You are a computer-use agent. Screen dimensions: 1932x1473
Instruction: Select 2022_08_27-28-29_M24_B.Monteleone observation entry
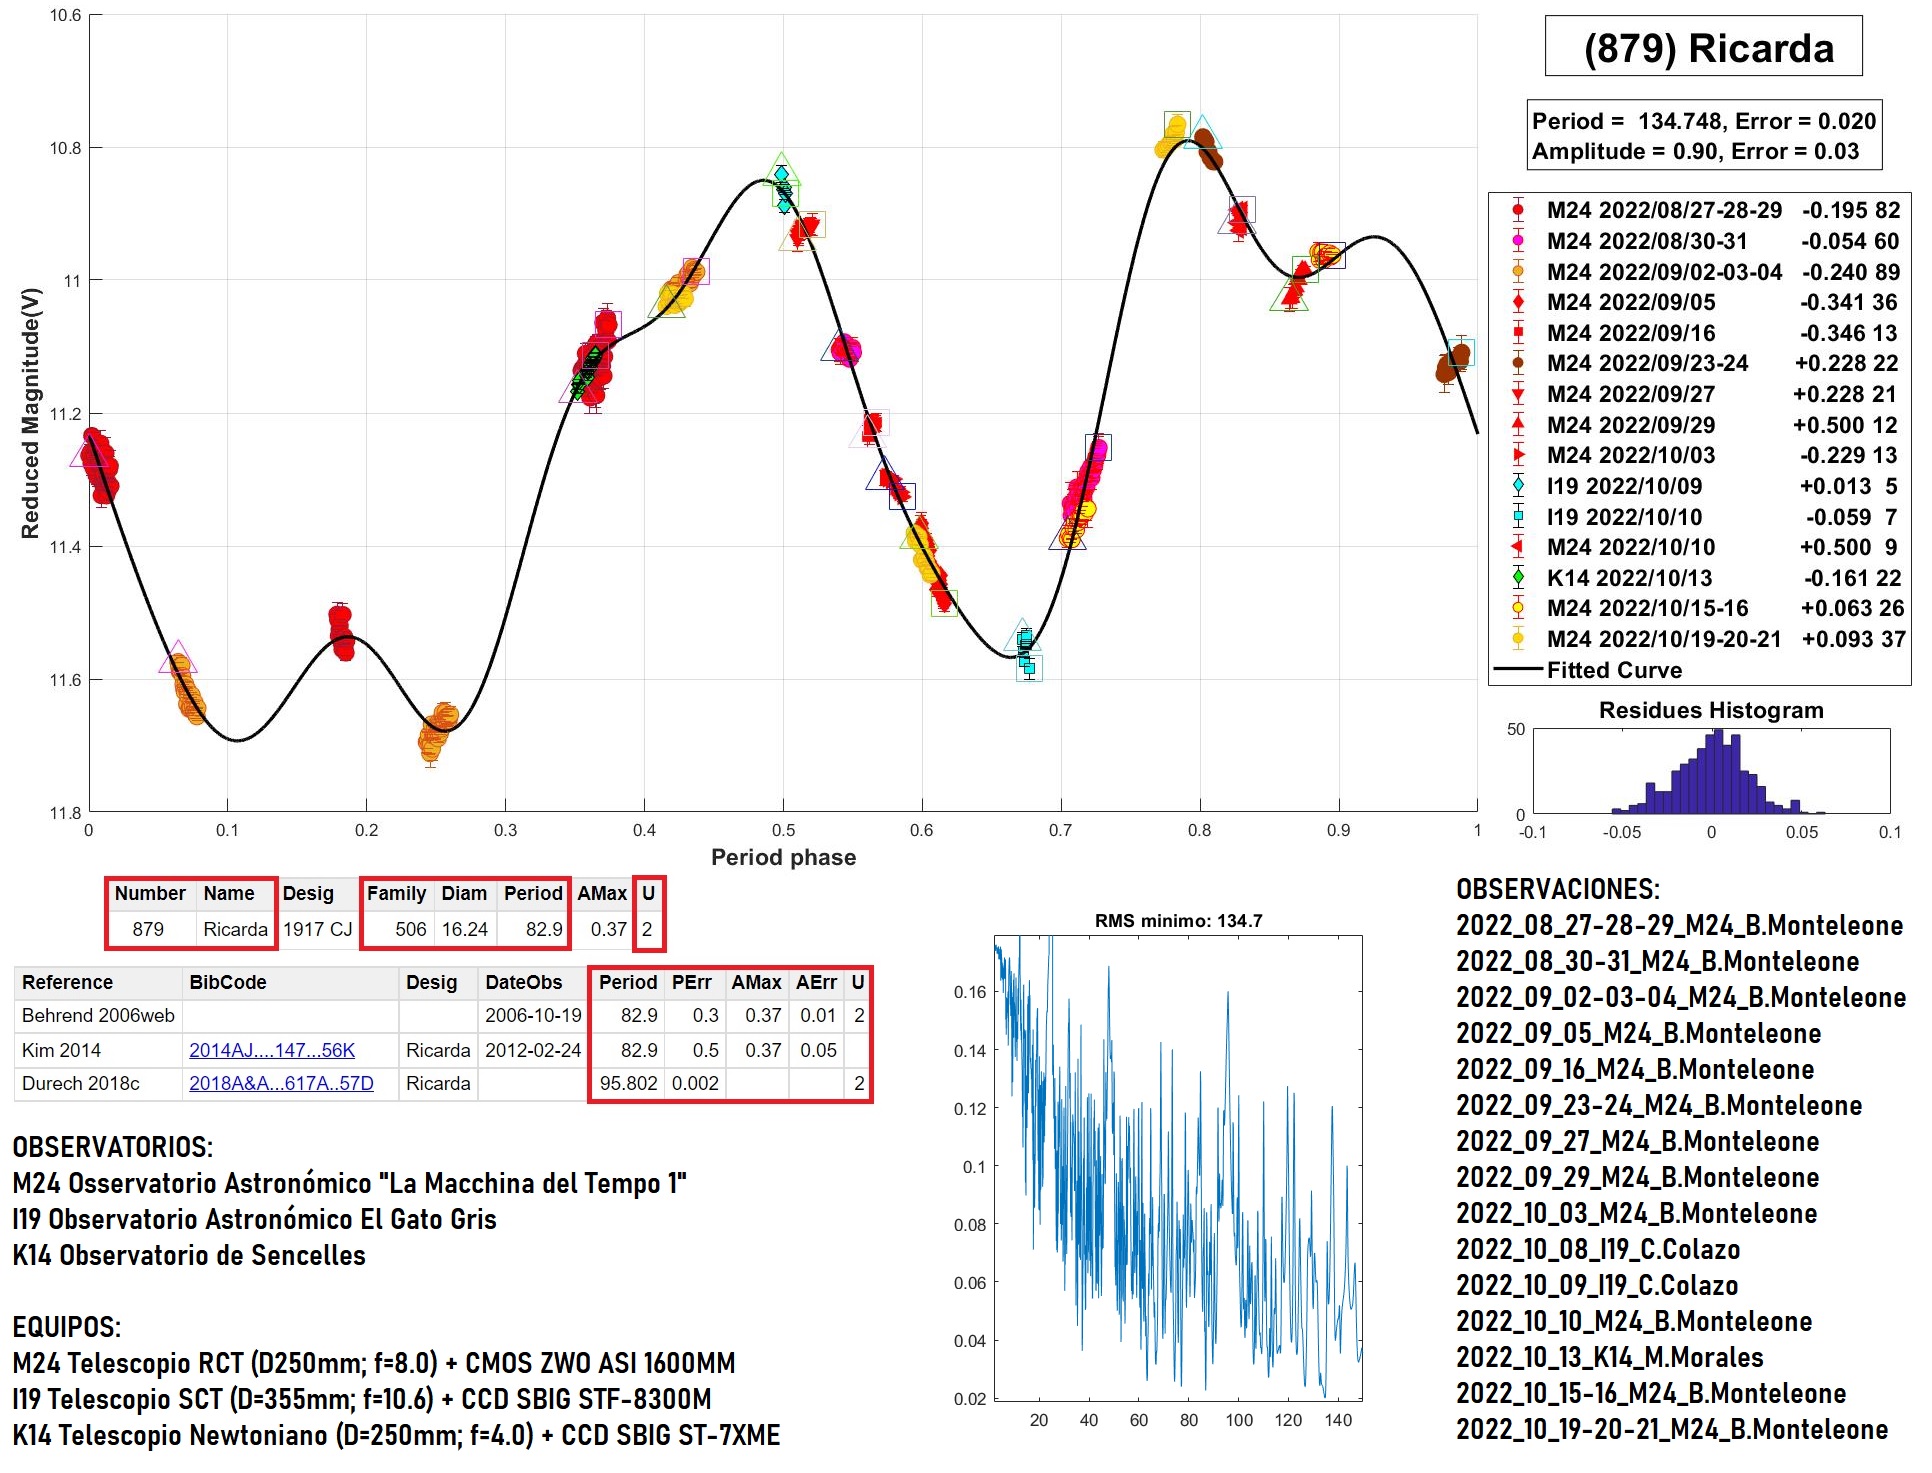[1679, 925]
